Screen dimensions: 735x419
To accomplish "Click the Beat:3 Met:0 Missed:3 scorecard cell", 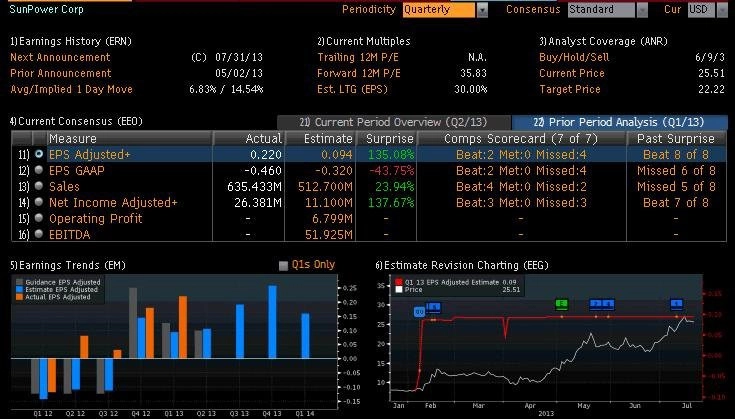I will click(x=521, y=202).
